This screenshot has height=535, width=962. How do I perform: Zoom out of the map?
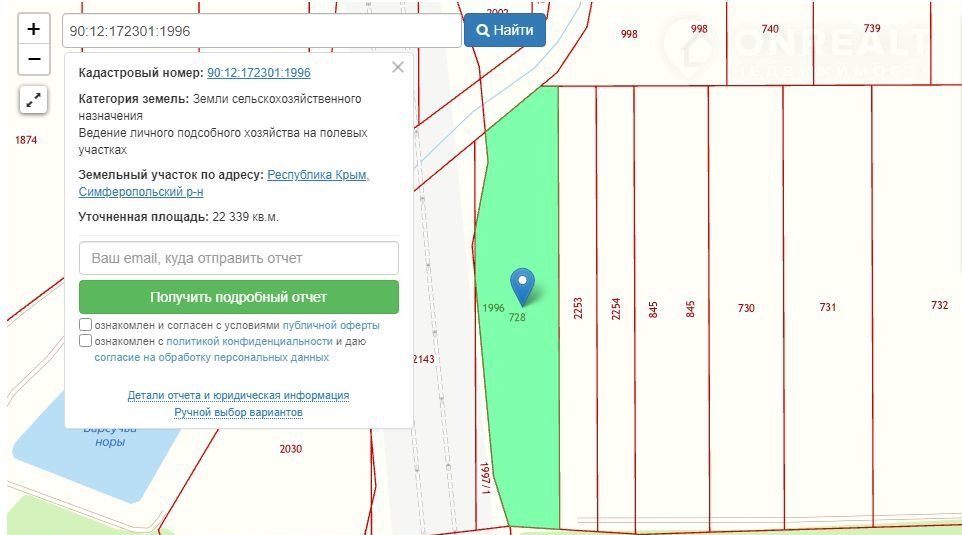[34, 60]
